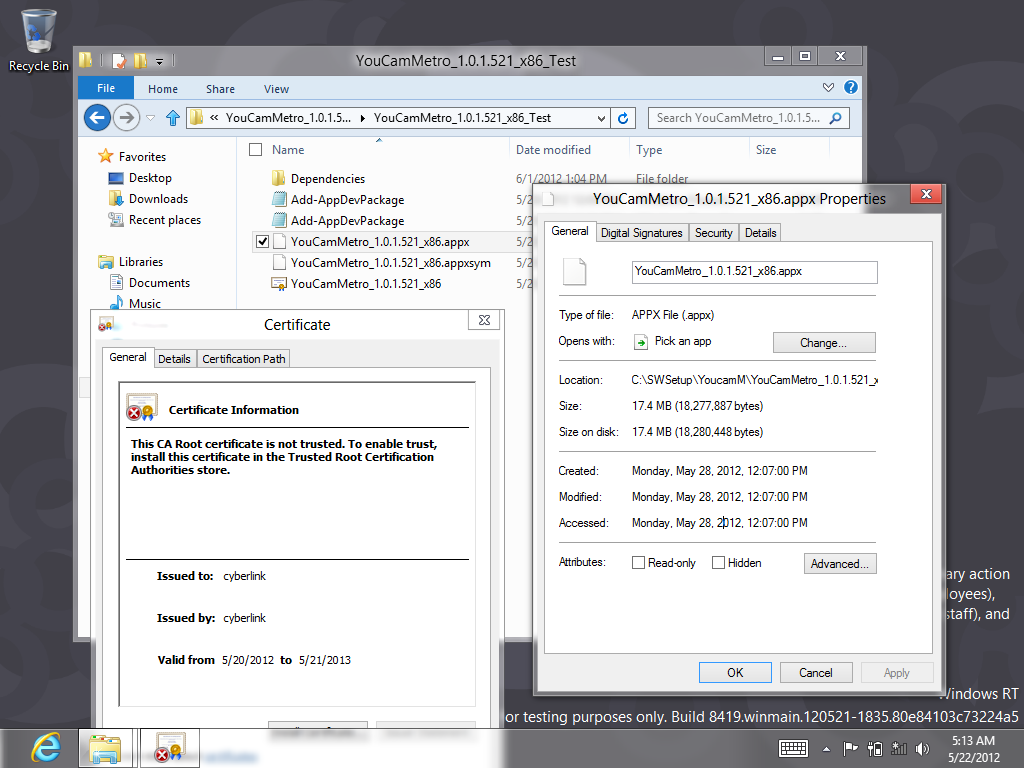The height and width of the screenshot is (768, 1024).
Task: Open the on-screen keyboard tray icon
Action: [794, 748]
